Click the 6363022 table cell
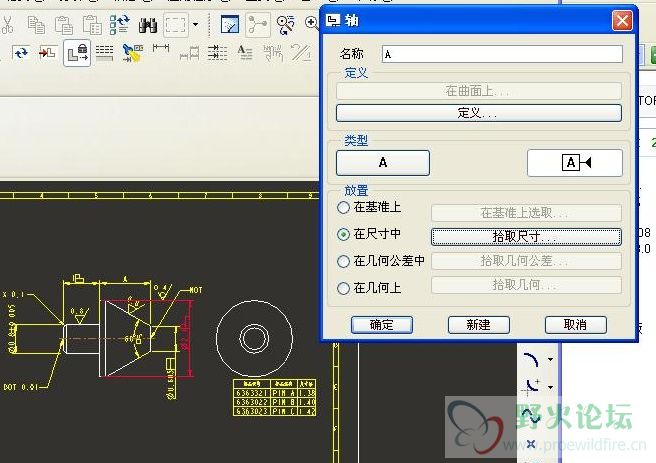Image resolution: width=656 pixels, height=463 pixels. pos(252,402)
